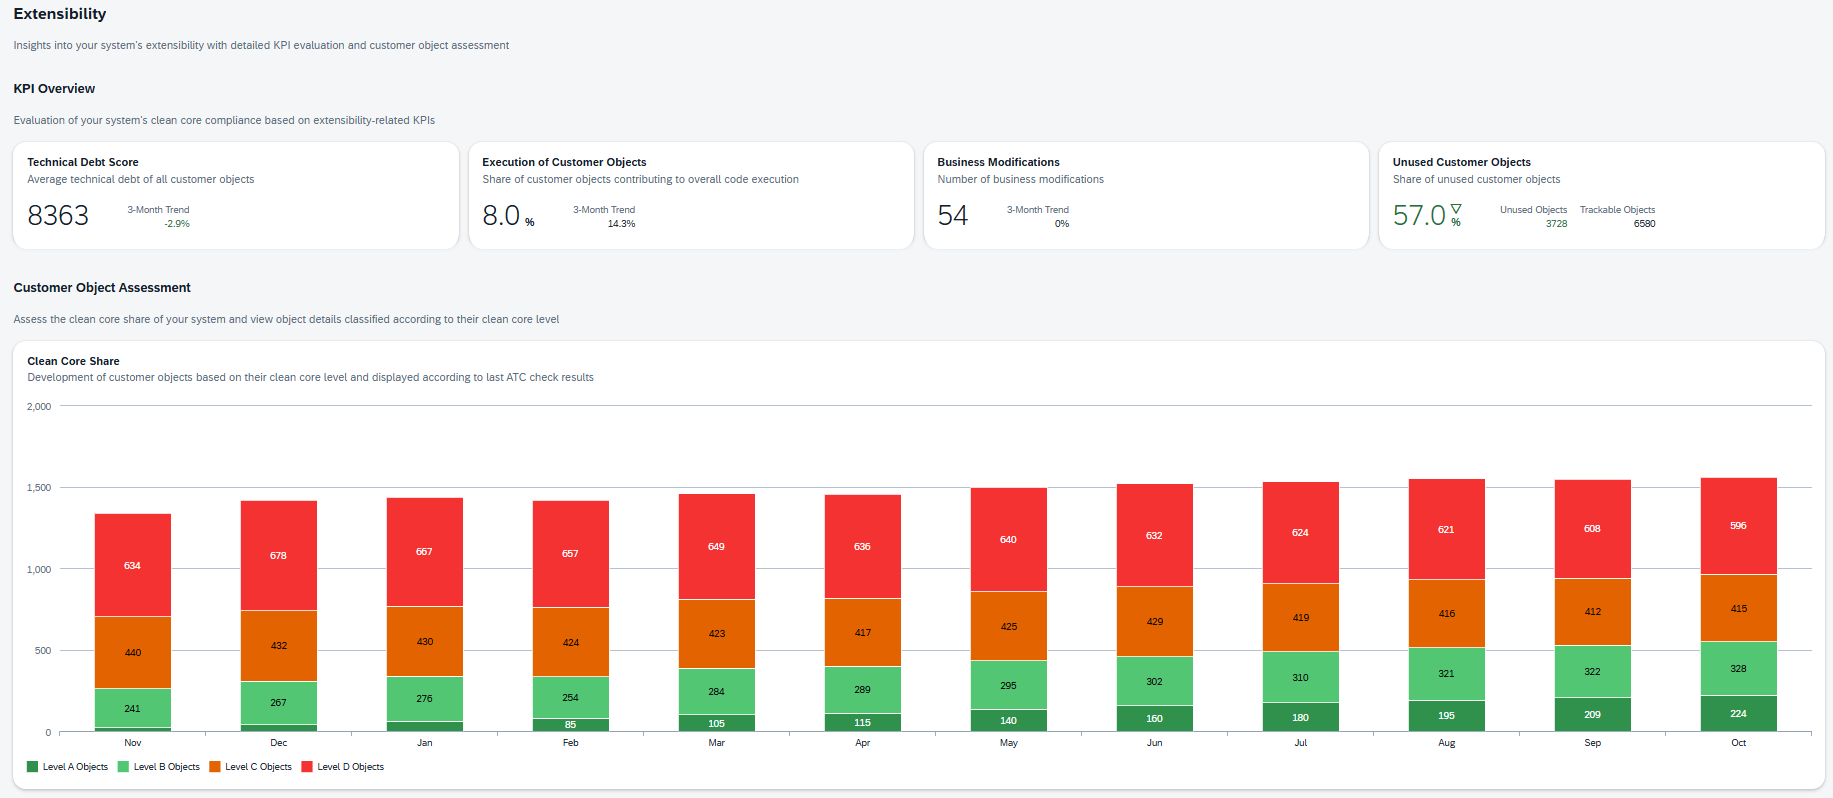Click the Trackable Objects value 6580

coord(1644,224)
